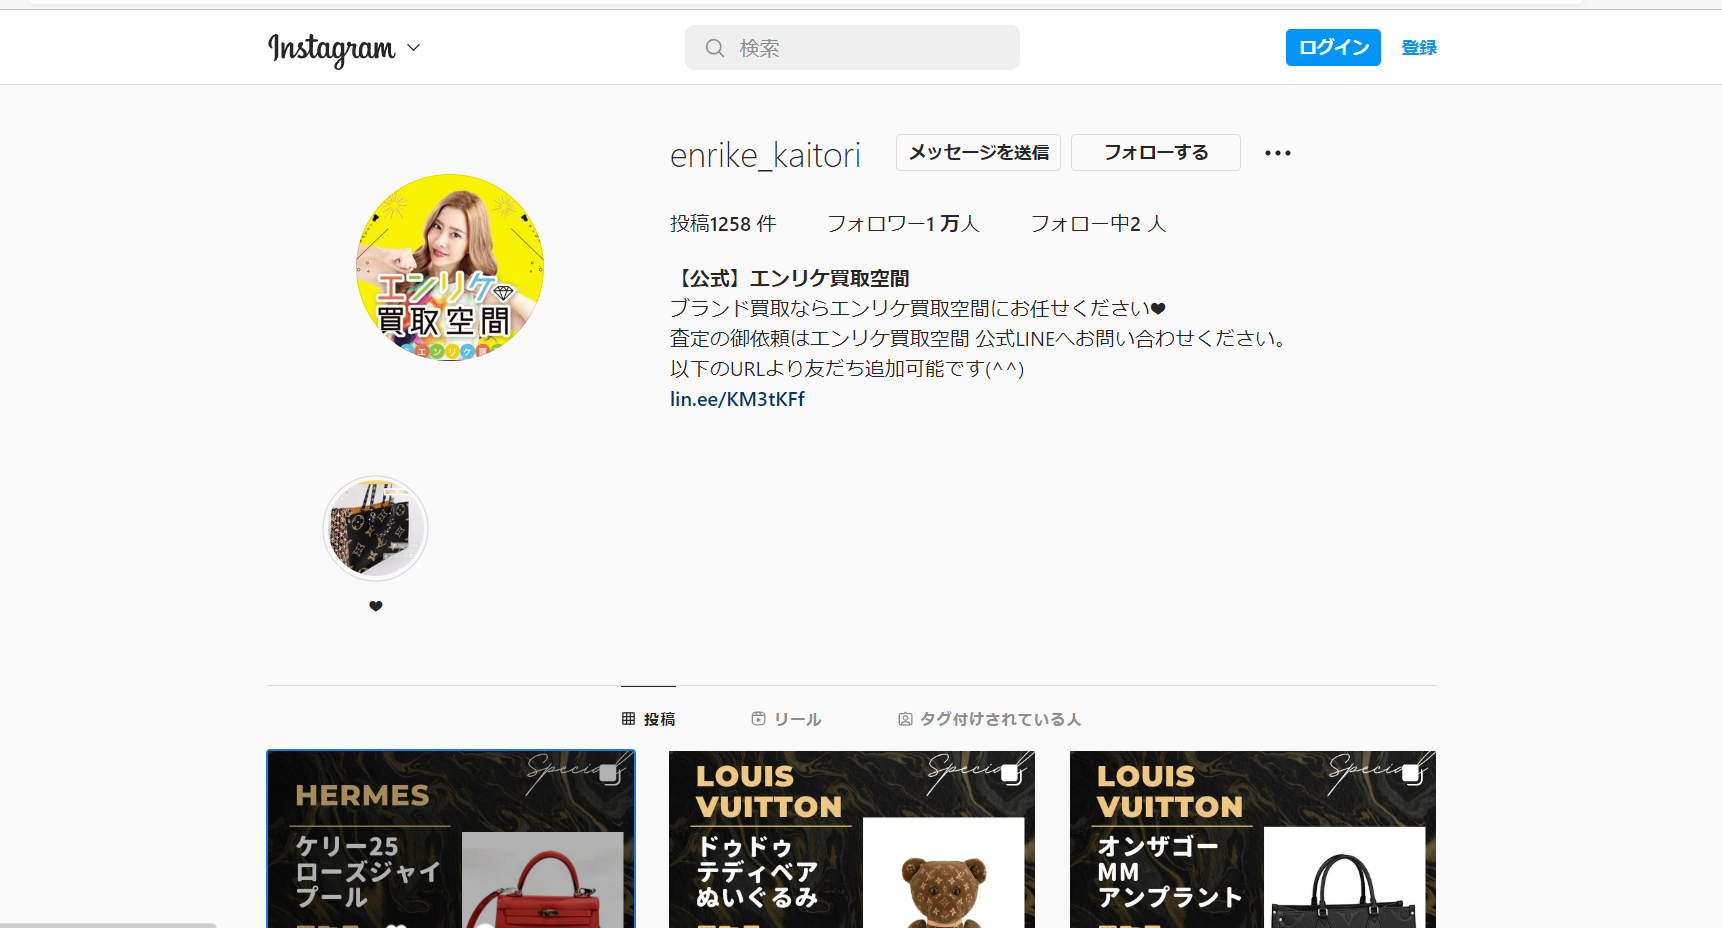Click the tagged-person icon beside タグ付けされている人
The height and width of the screenshot is (928, 1722).
[905, 719]
